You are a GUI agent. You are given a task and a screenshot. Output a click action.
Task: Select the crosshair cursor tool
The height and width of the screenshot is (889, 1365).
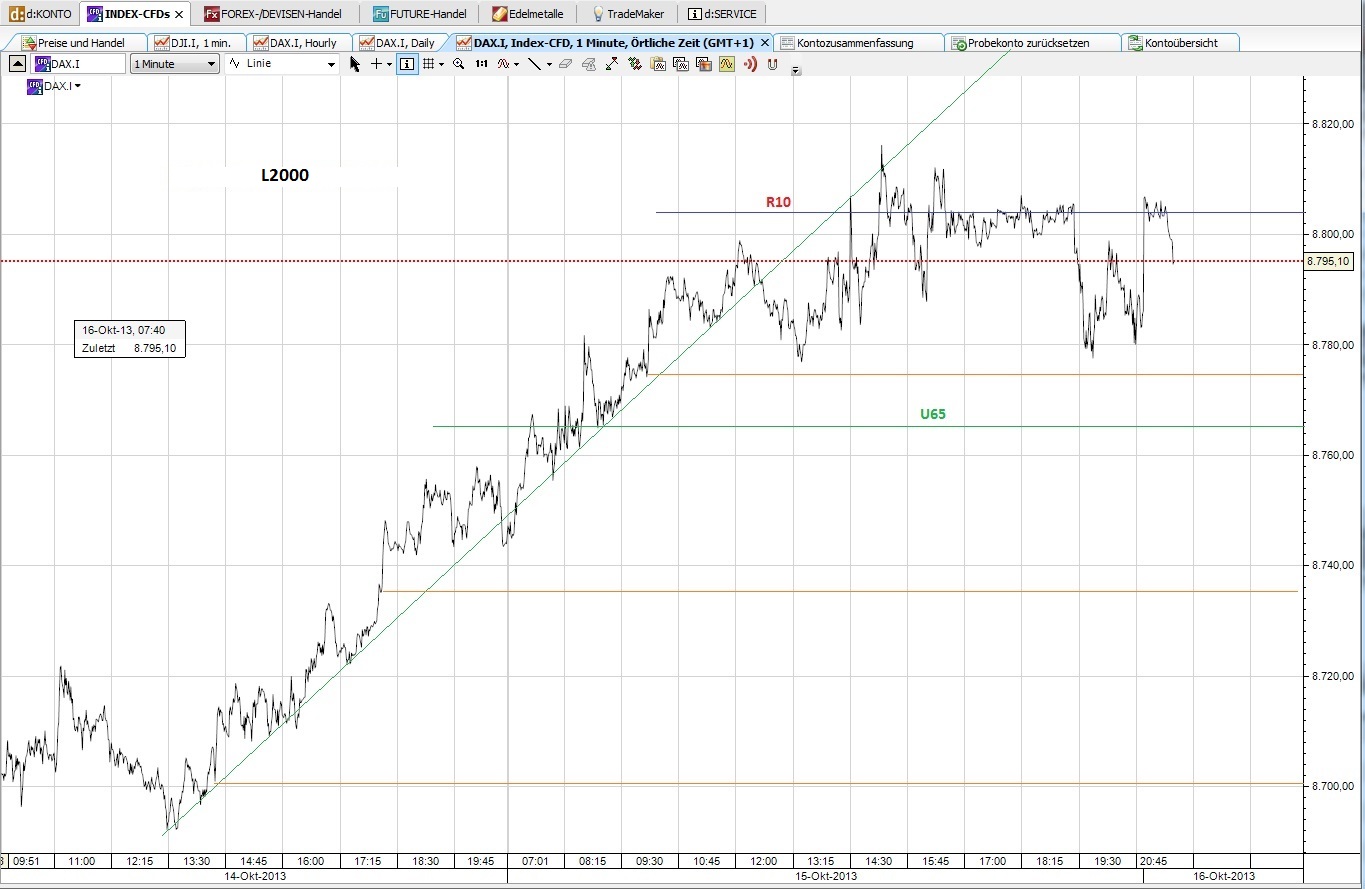tap(378, 63)
